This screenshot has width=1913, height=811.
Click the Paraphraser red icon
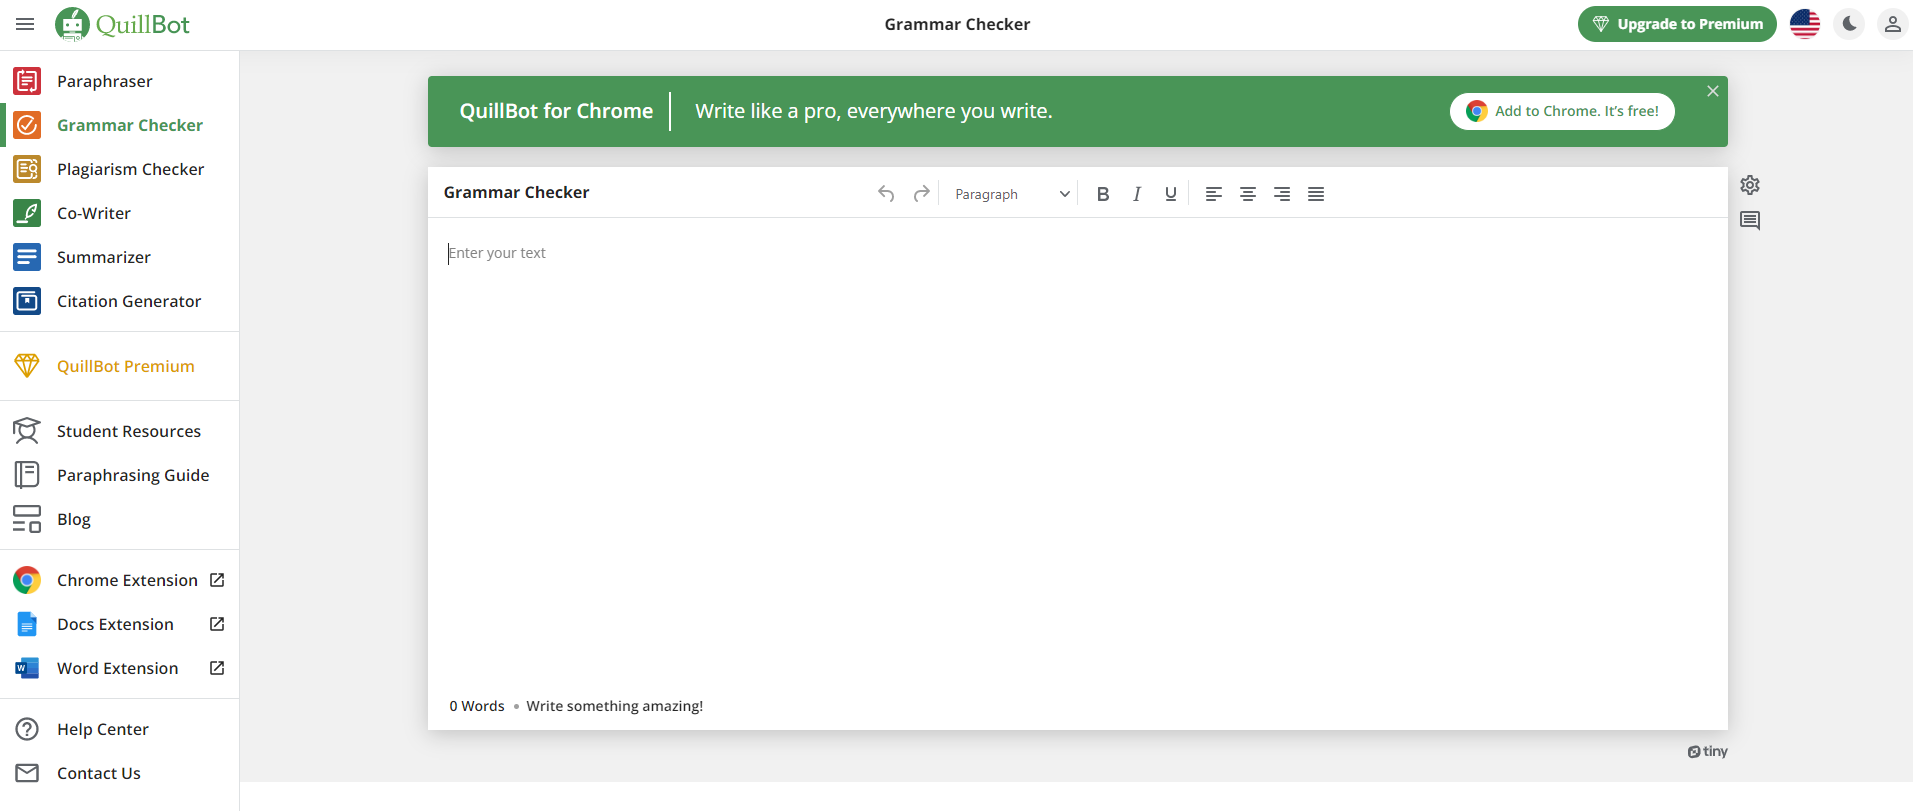click(27, 81)
